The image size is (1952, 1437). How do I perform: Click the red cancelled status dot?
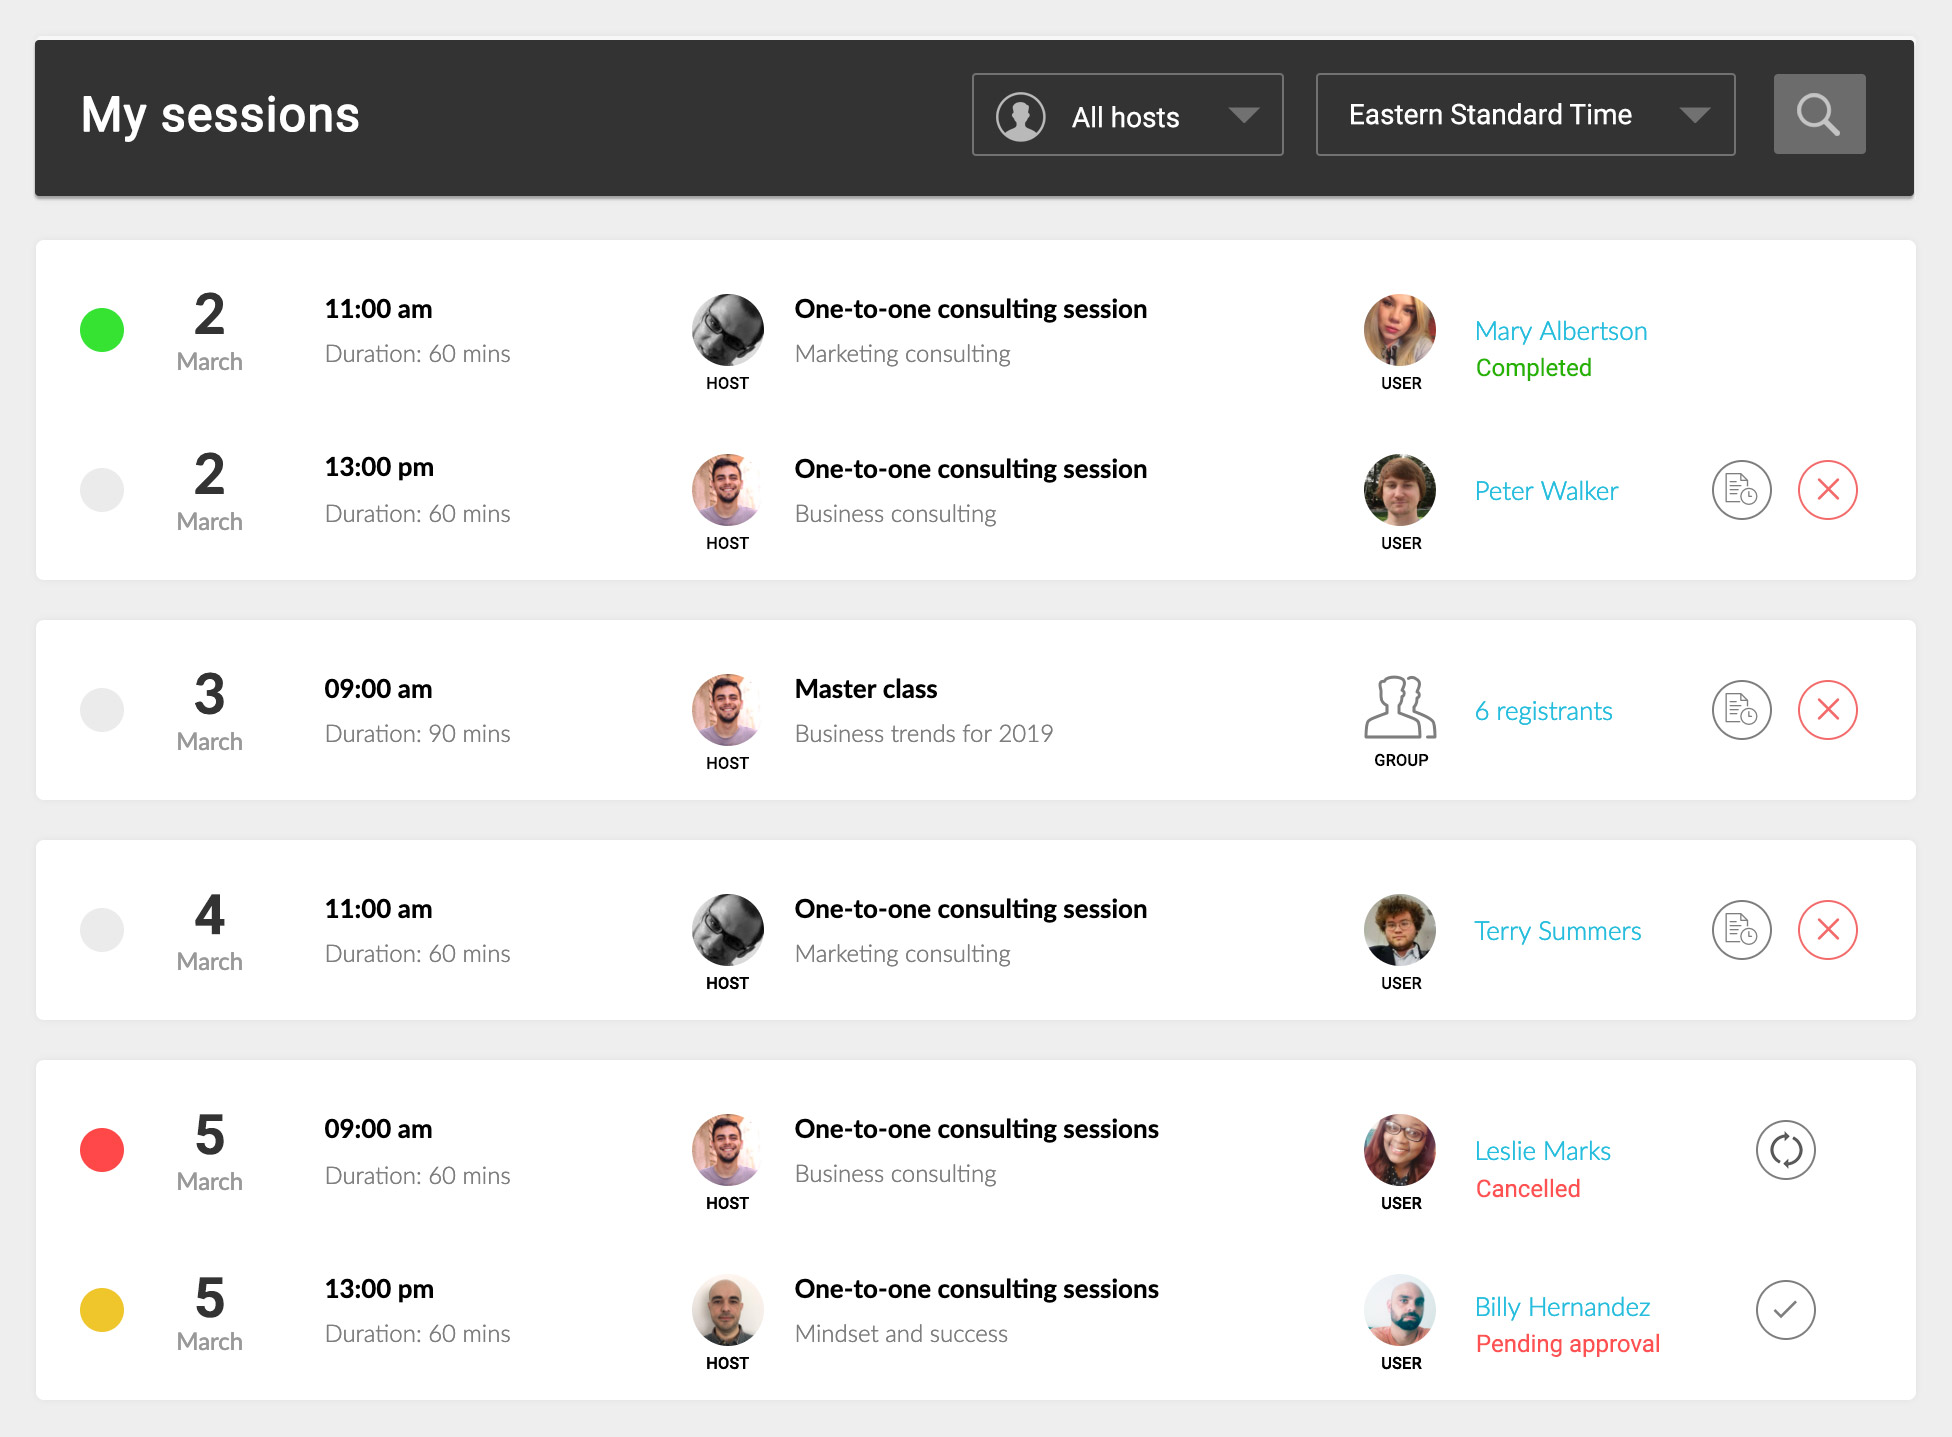pos(102,1150)
